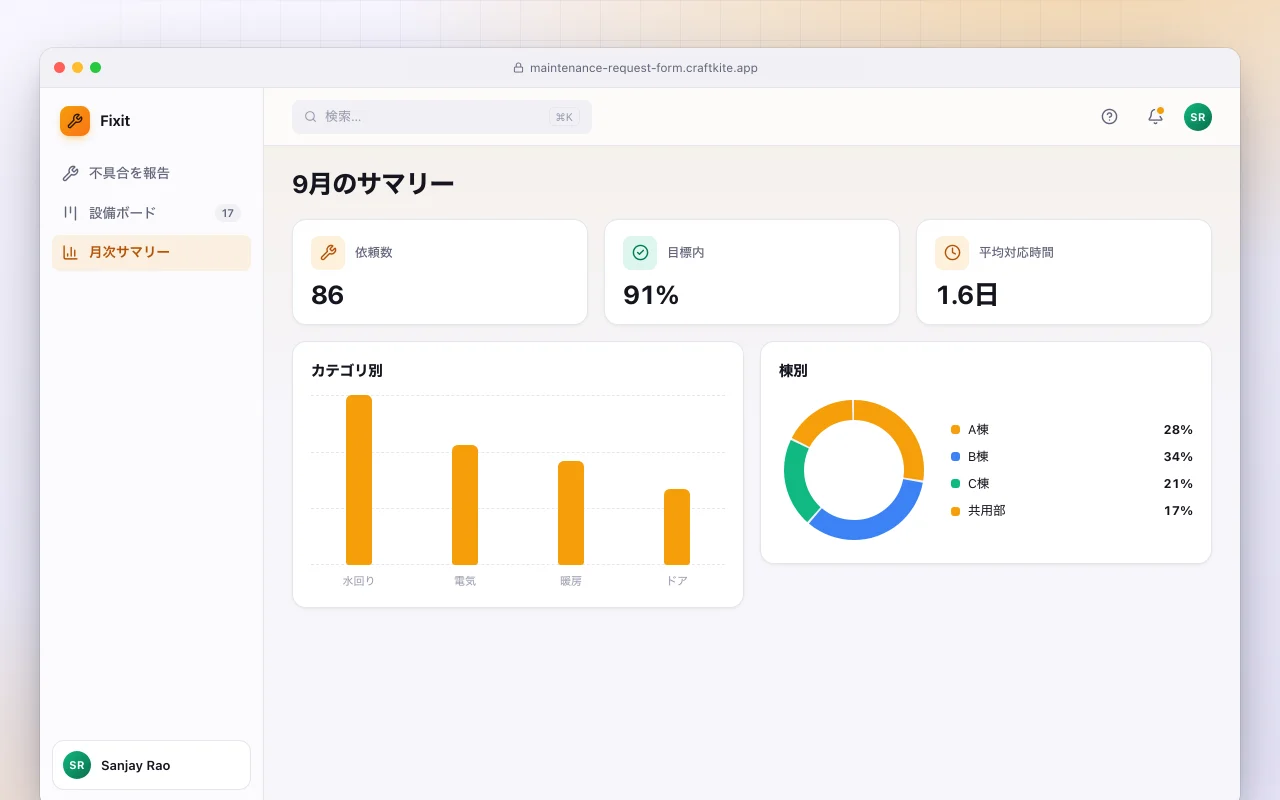
Task: Click the green window maximize button
Action: point(96,68)
